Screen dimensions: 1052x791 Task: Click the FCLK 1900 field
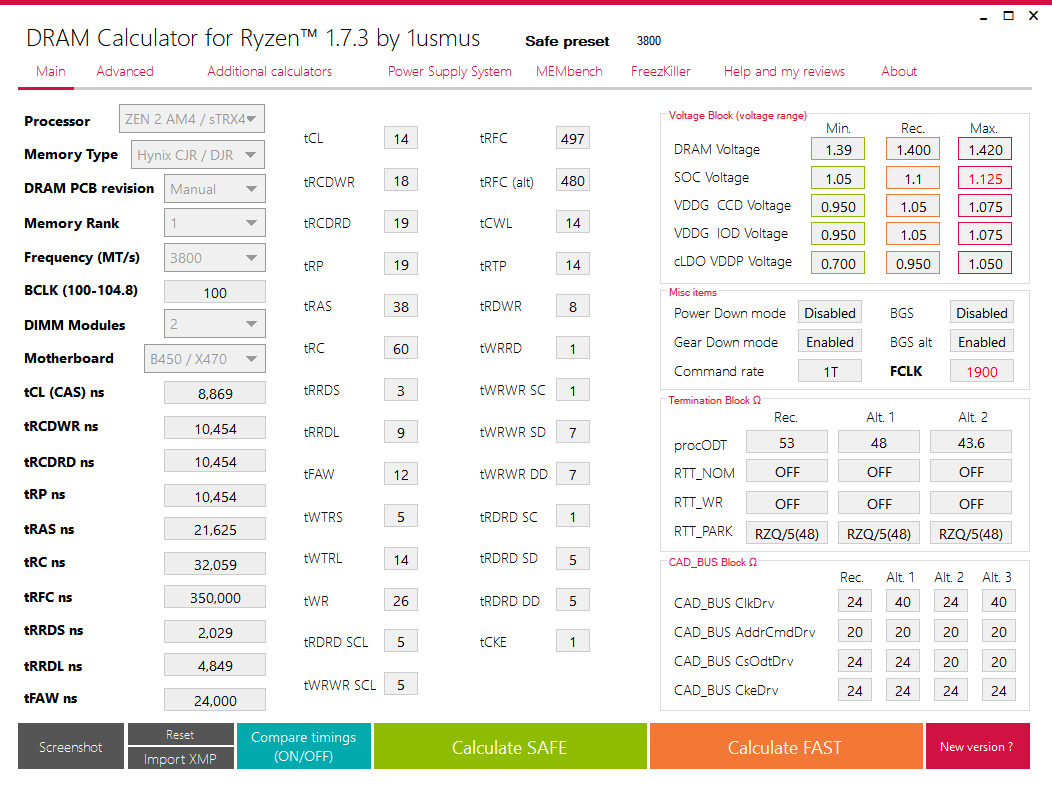click(982, 371)
